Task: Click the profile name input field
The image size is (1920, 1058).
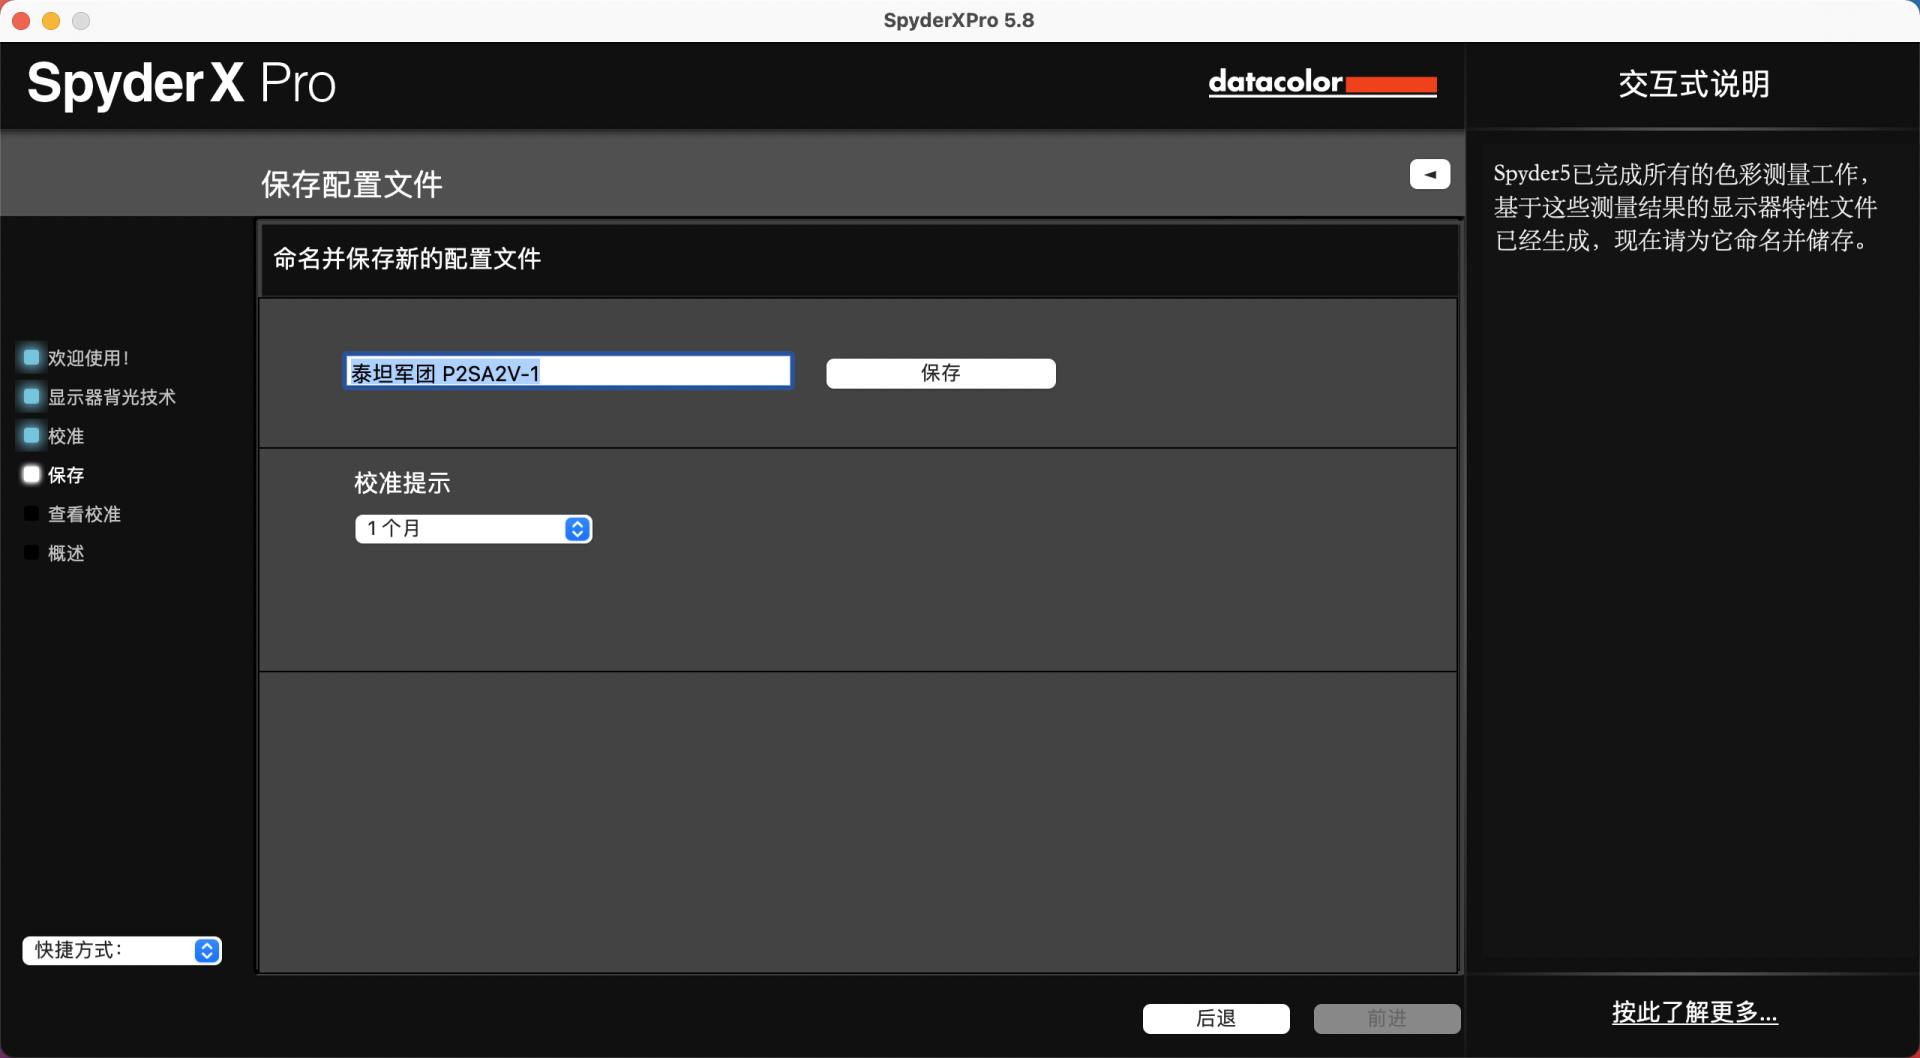Action: point(568,372)
